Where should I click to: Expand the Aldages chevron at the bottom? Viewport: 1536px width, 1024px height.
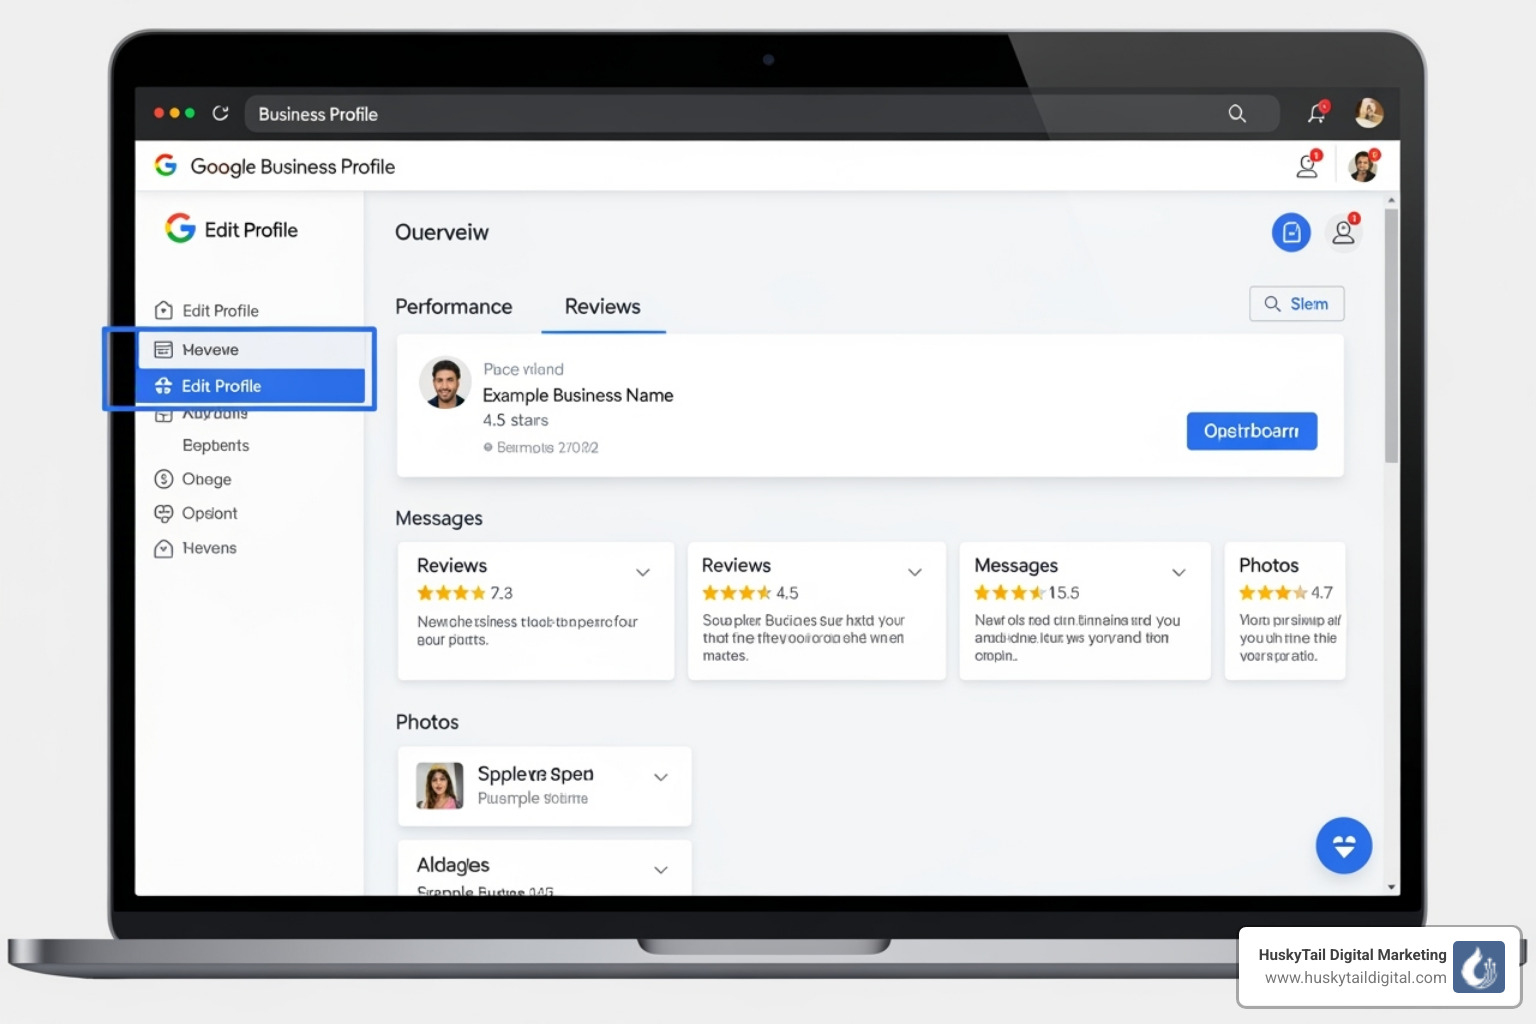[x=660, y=869]
